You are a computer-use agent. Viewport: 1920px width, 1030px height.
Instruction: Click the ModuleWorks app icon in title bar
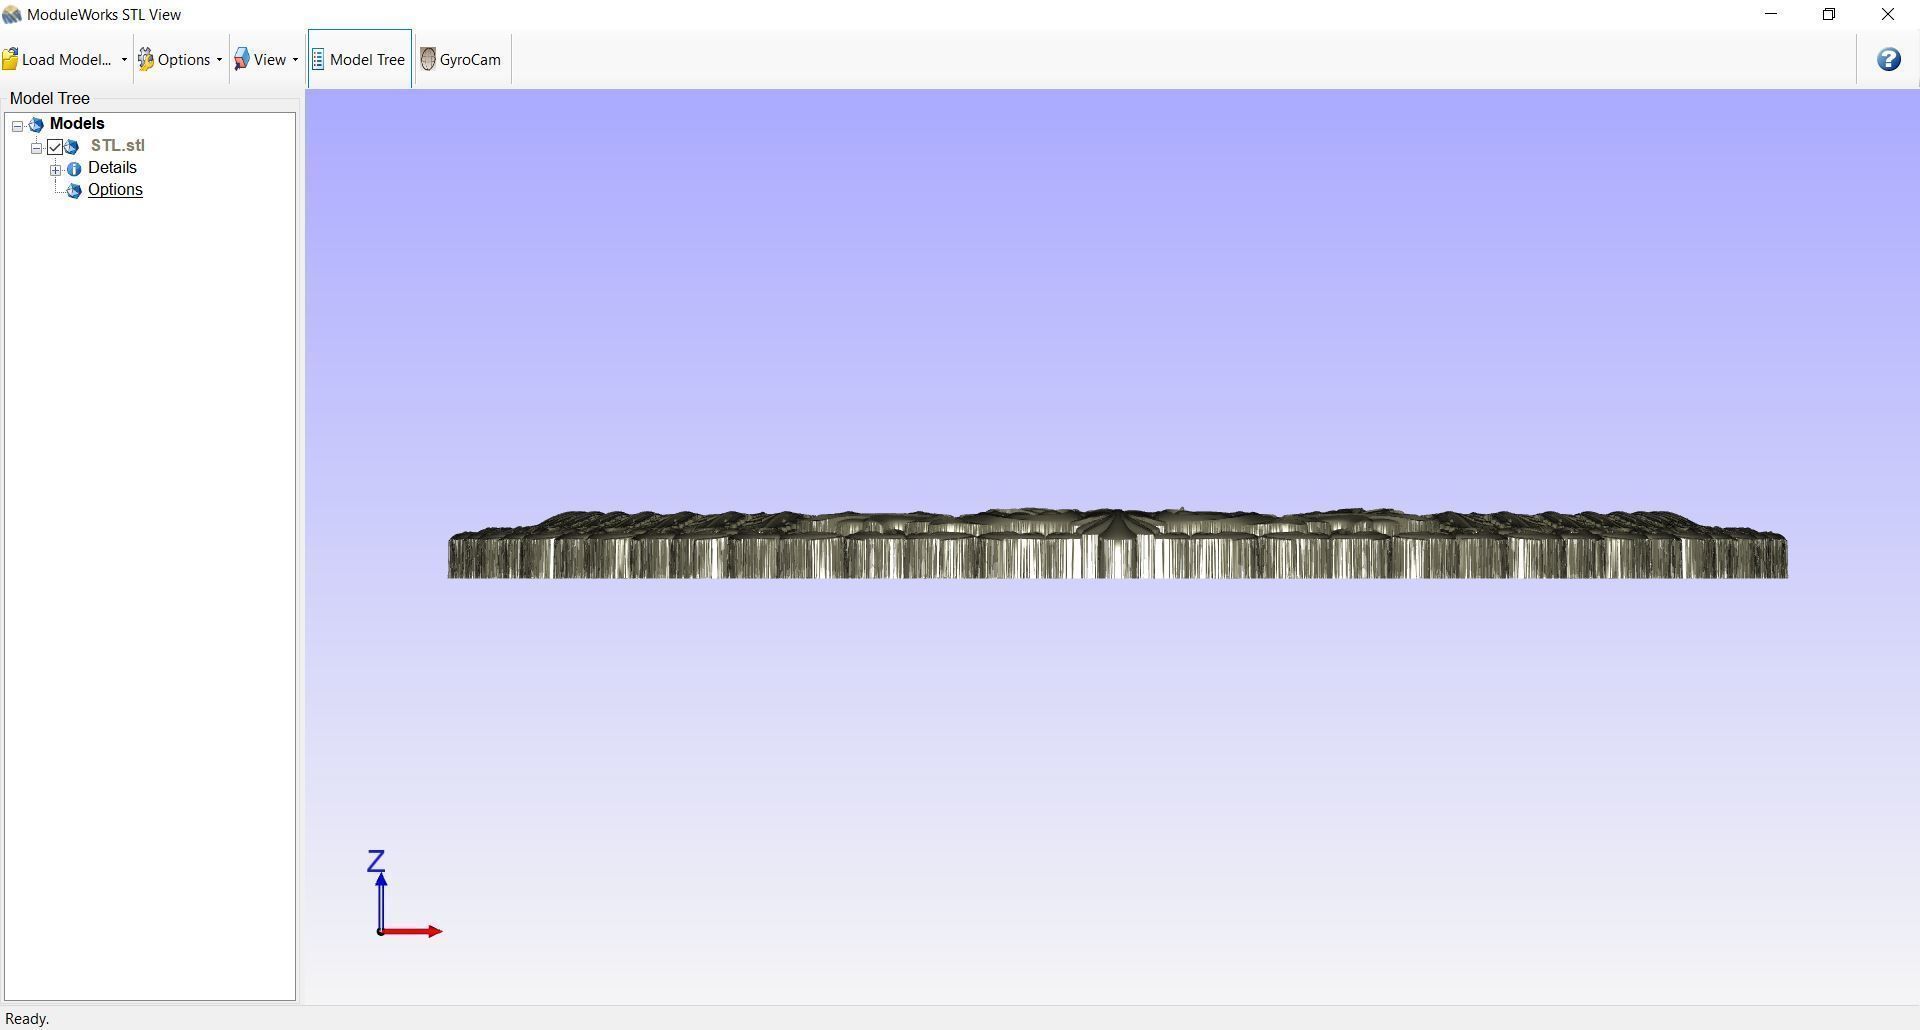click(x=12, y=15)
